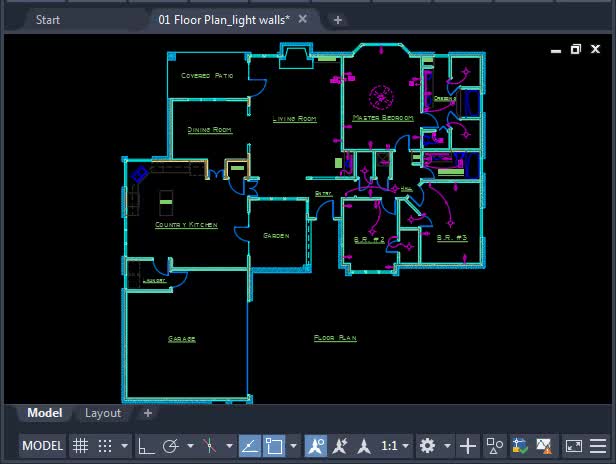Open snap mode settings dropdown
This screenshot has width=616, height=464.
125,446
